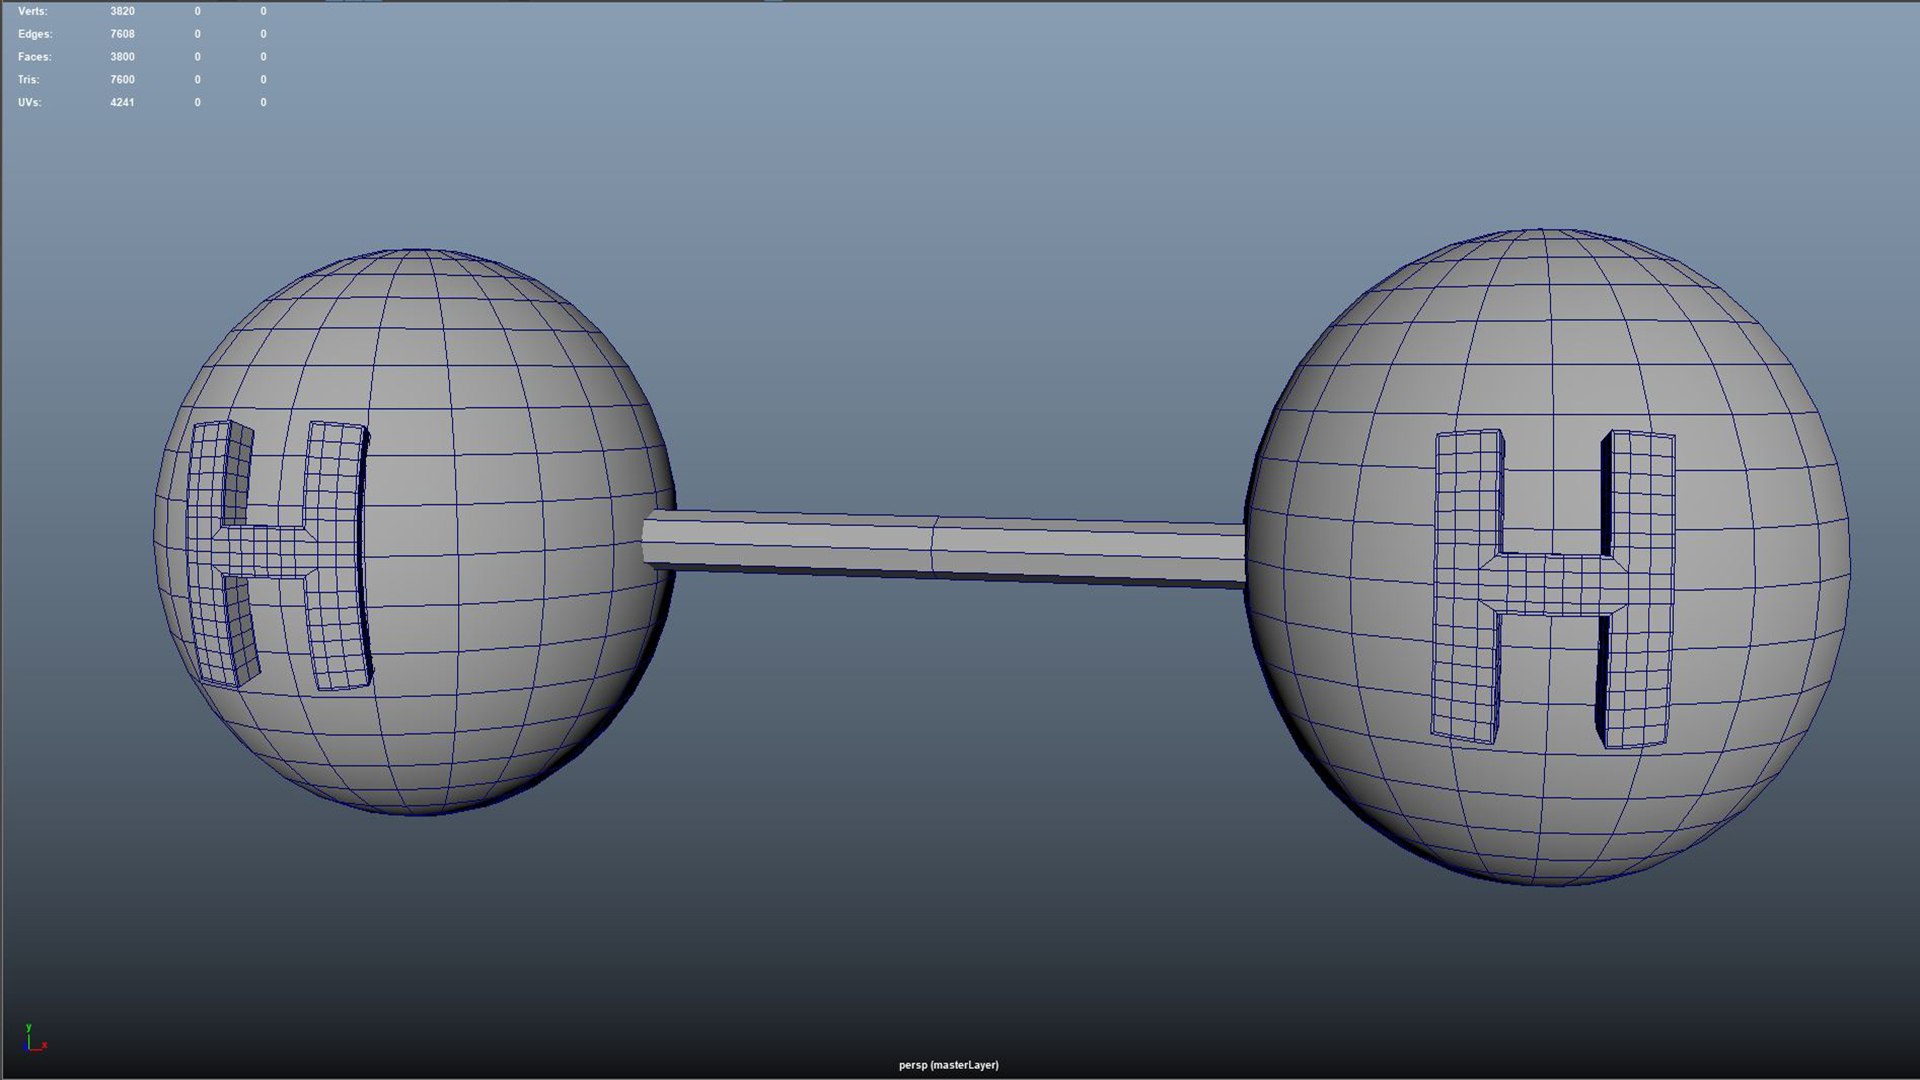Screen dimensions: 1920x1080
Task: Click the 'persp (masterLayer)' camera label
Action: click(948, 1065)
